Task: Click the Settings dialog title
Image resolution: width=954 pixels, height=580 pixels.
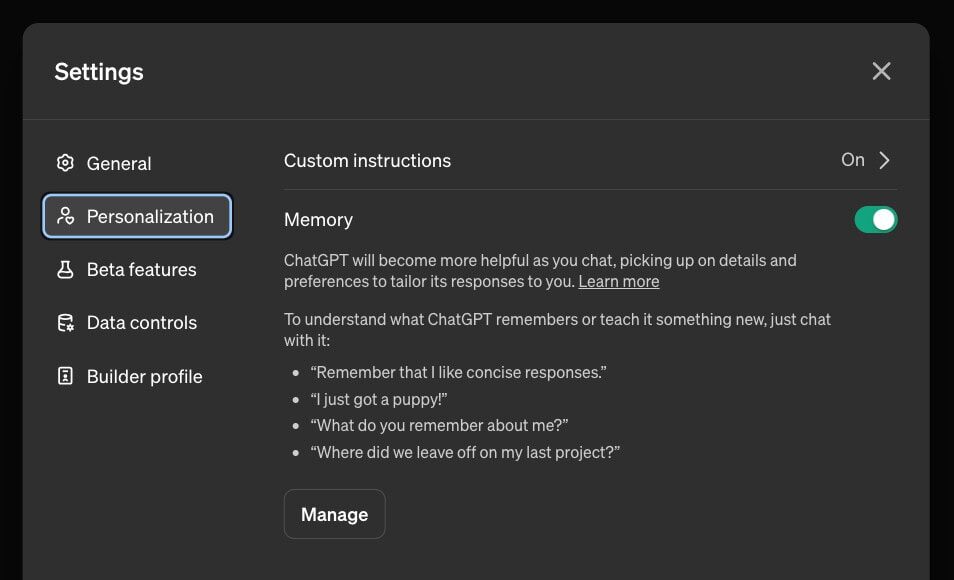Action: coord(99,72)
